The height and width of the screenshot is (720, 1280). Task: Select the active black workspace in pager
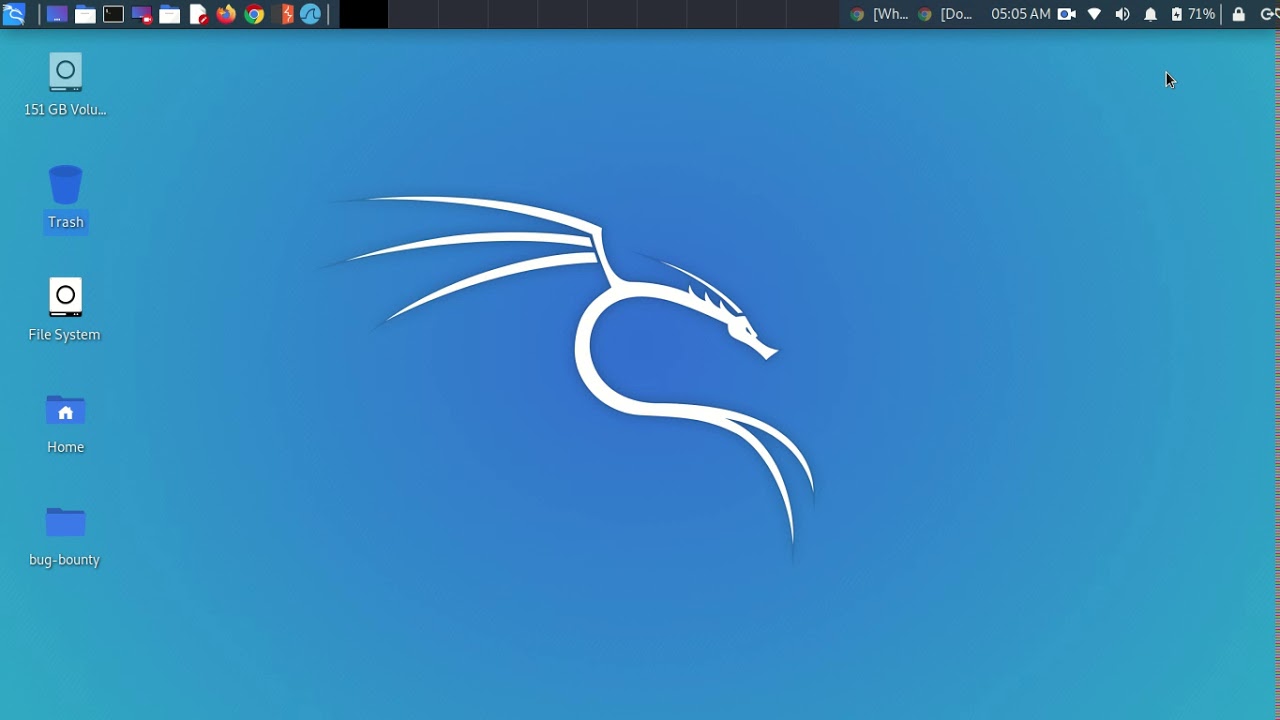click(364, 14)
